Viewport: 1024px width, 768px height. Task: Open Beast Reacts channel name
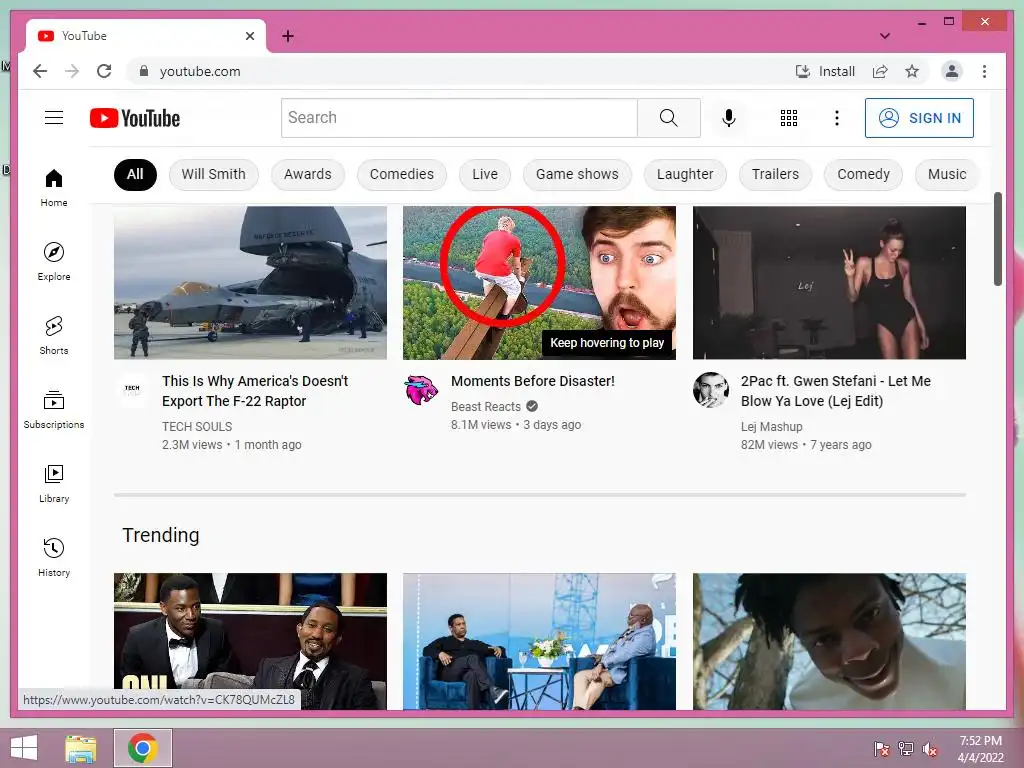pos(486,406)
